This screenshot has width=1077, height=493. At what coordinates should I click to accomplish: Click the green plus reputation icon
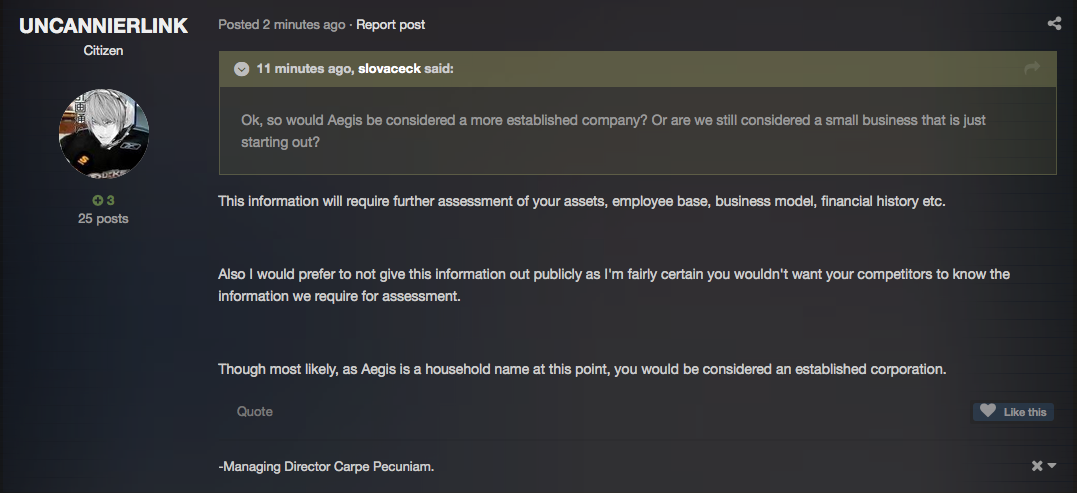[x=98, y=200]
